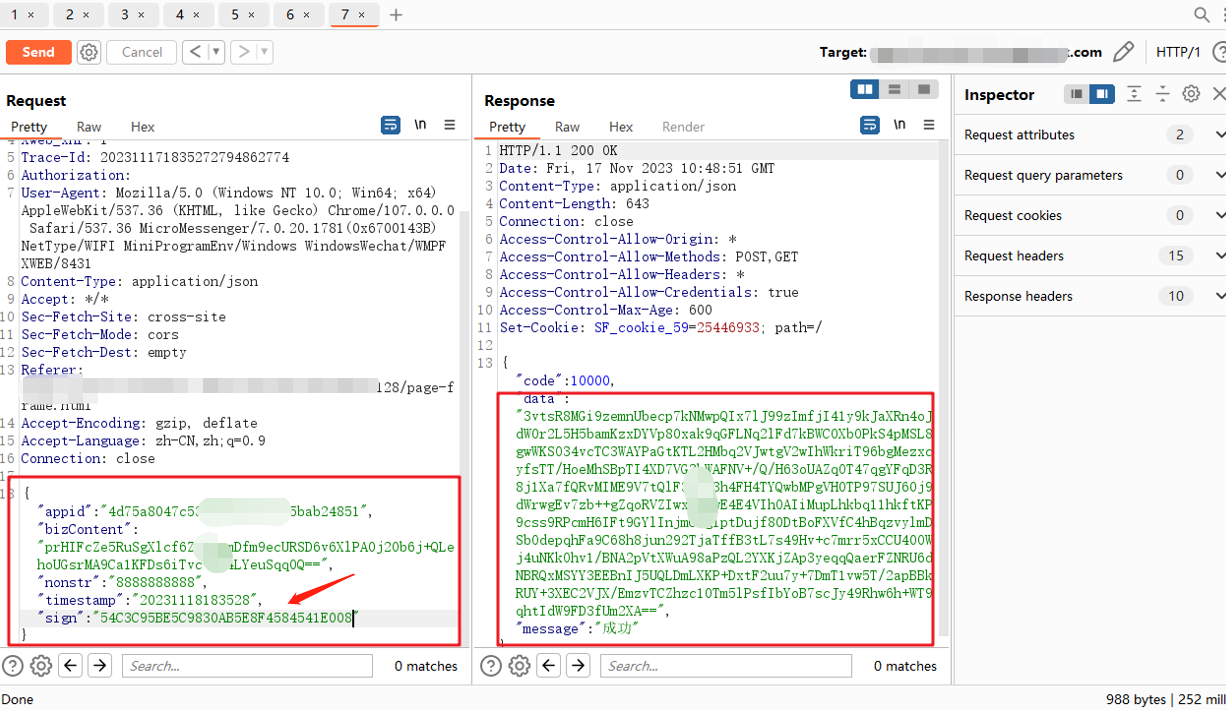Select the Request Raw view tab
Image resolution: width=1226 pixels, height=710 pixels.
pos(89,127)
